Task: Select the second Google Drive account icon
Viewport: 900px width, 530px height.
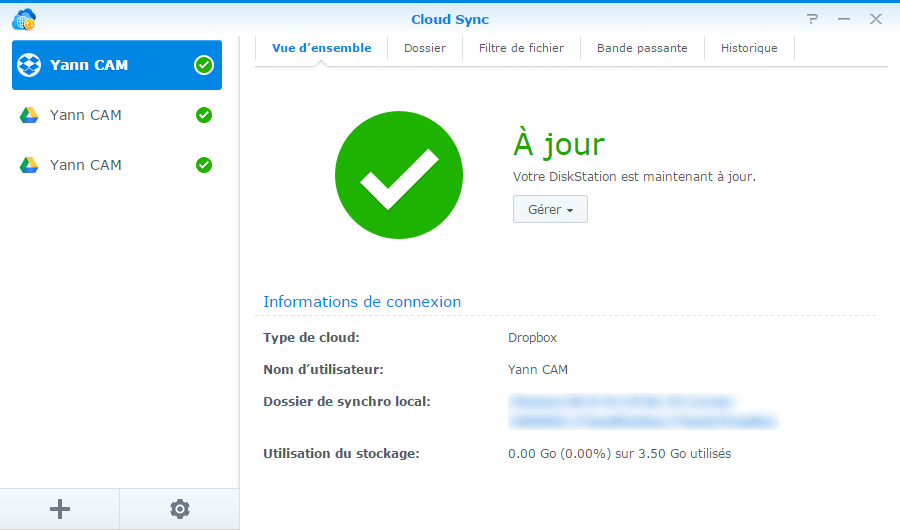Action: click(29, 165)
